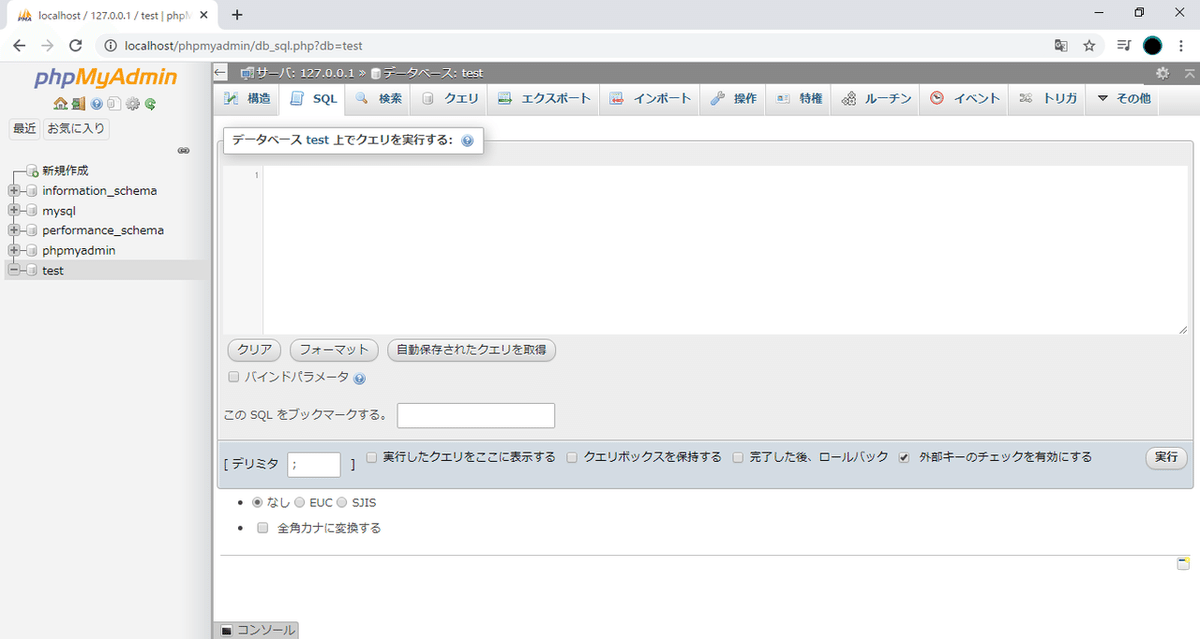Open the クエリ tab
Screen dimensions: 1200x639
tap(450, 98)
